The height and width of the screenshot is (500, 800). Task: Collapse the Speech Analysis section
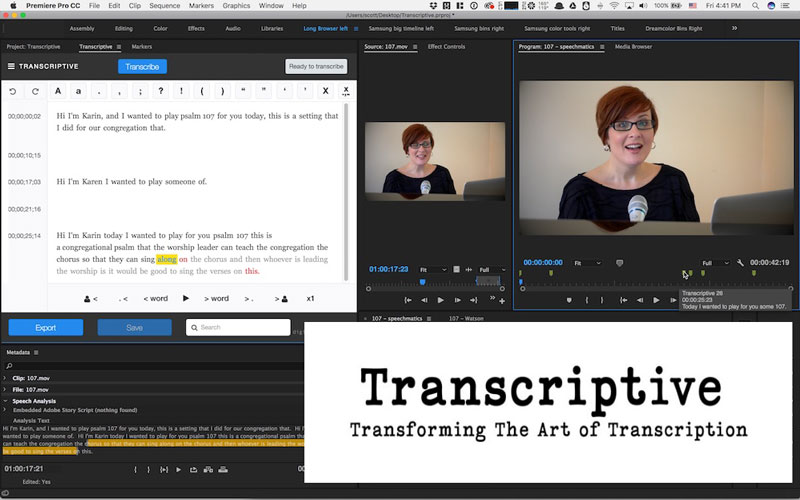pyautogui.click(x=5, y=401)
